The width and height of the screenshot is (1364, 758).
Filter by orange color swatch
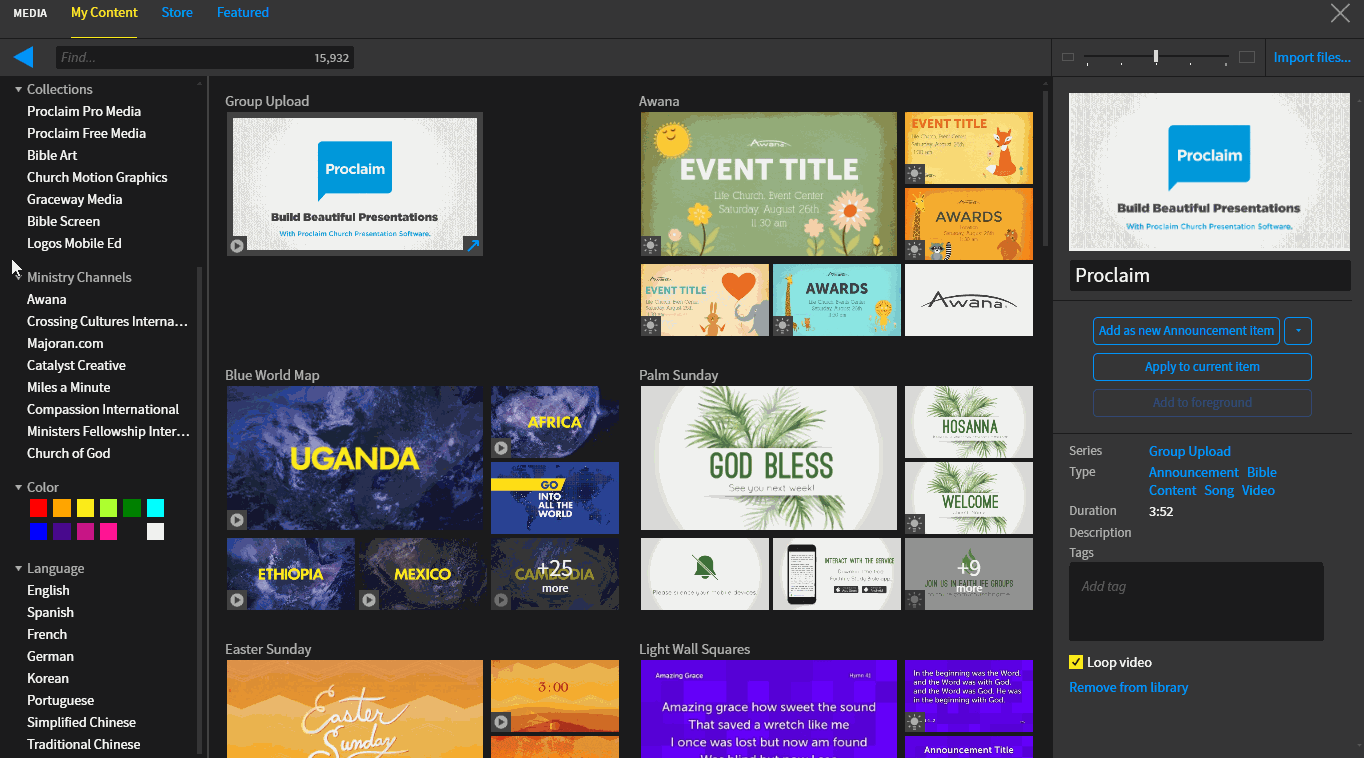[62, 508]
